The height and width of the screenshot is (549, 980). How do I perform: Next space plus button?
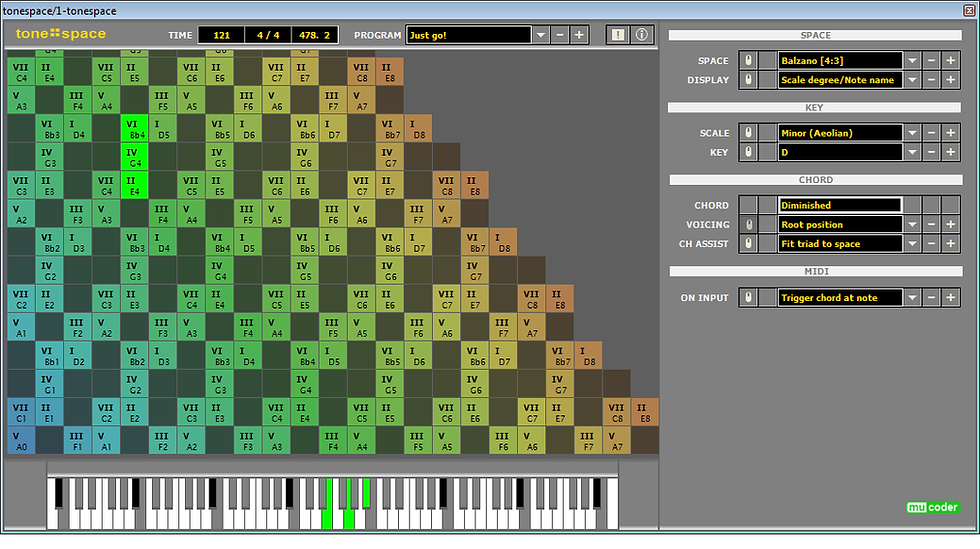click(951, 61)
